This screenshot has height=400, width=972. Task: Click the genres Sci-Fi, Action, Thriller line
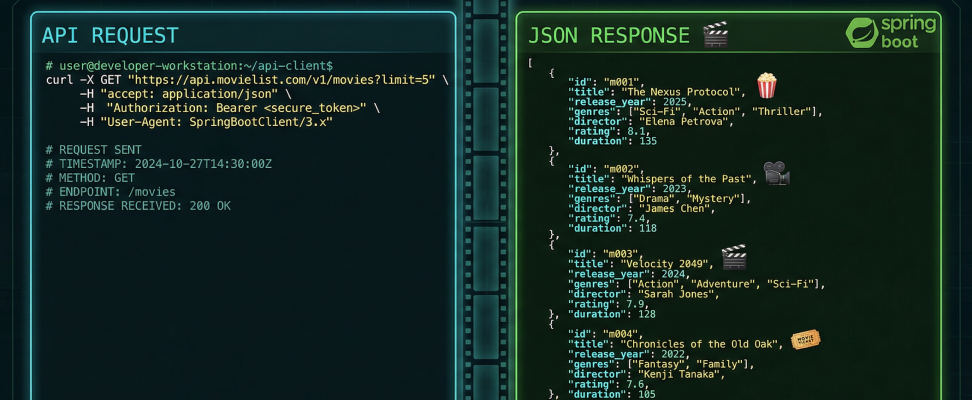point(696,112)
